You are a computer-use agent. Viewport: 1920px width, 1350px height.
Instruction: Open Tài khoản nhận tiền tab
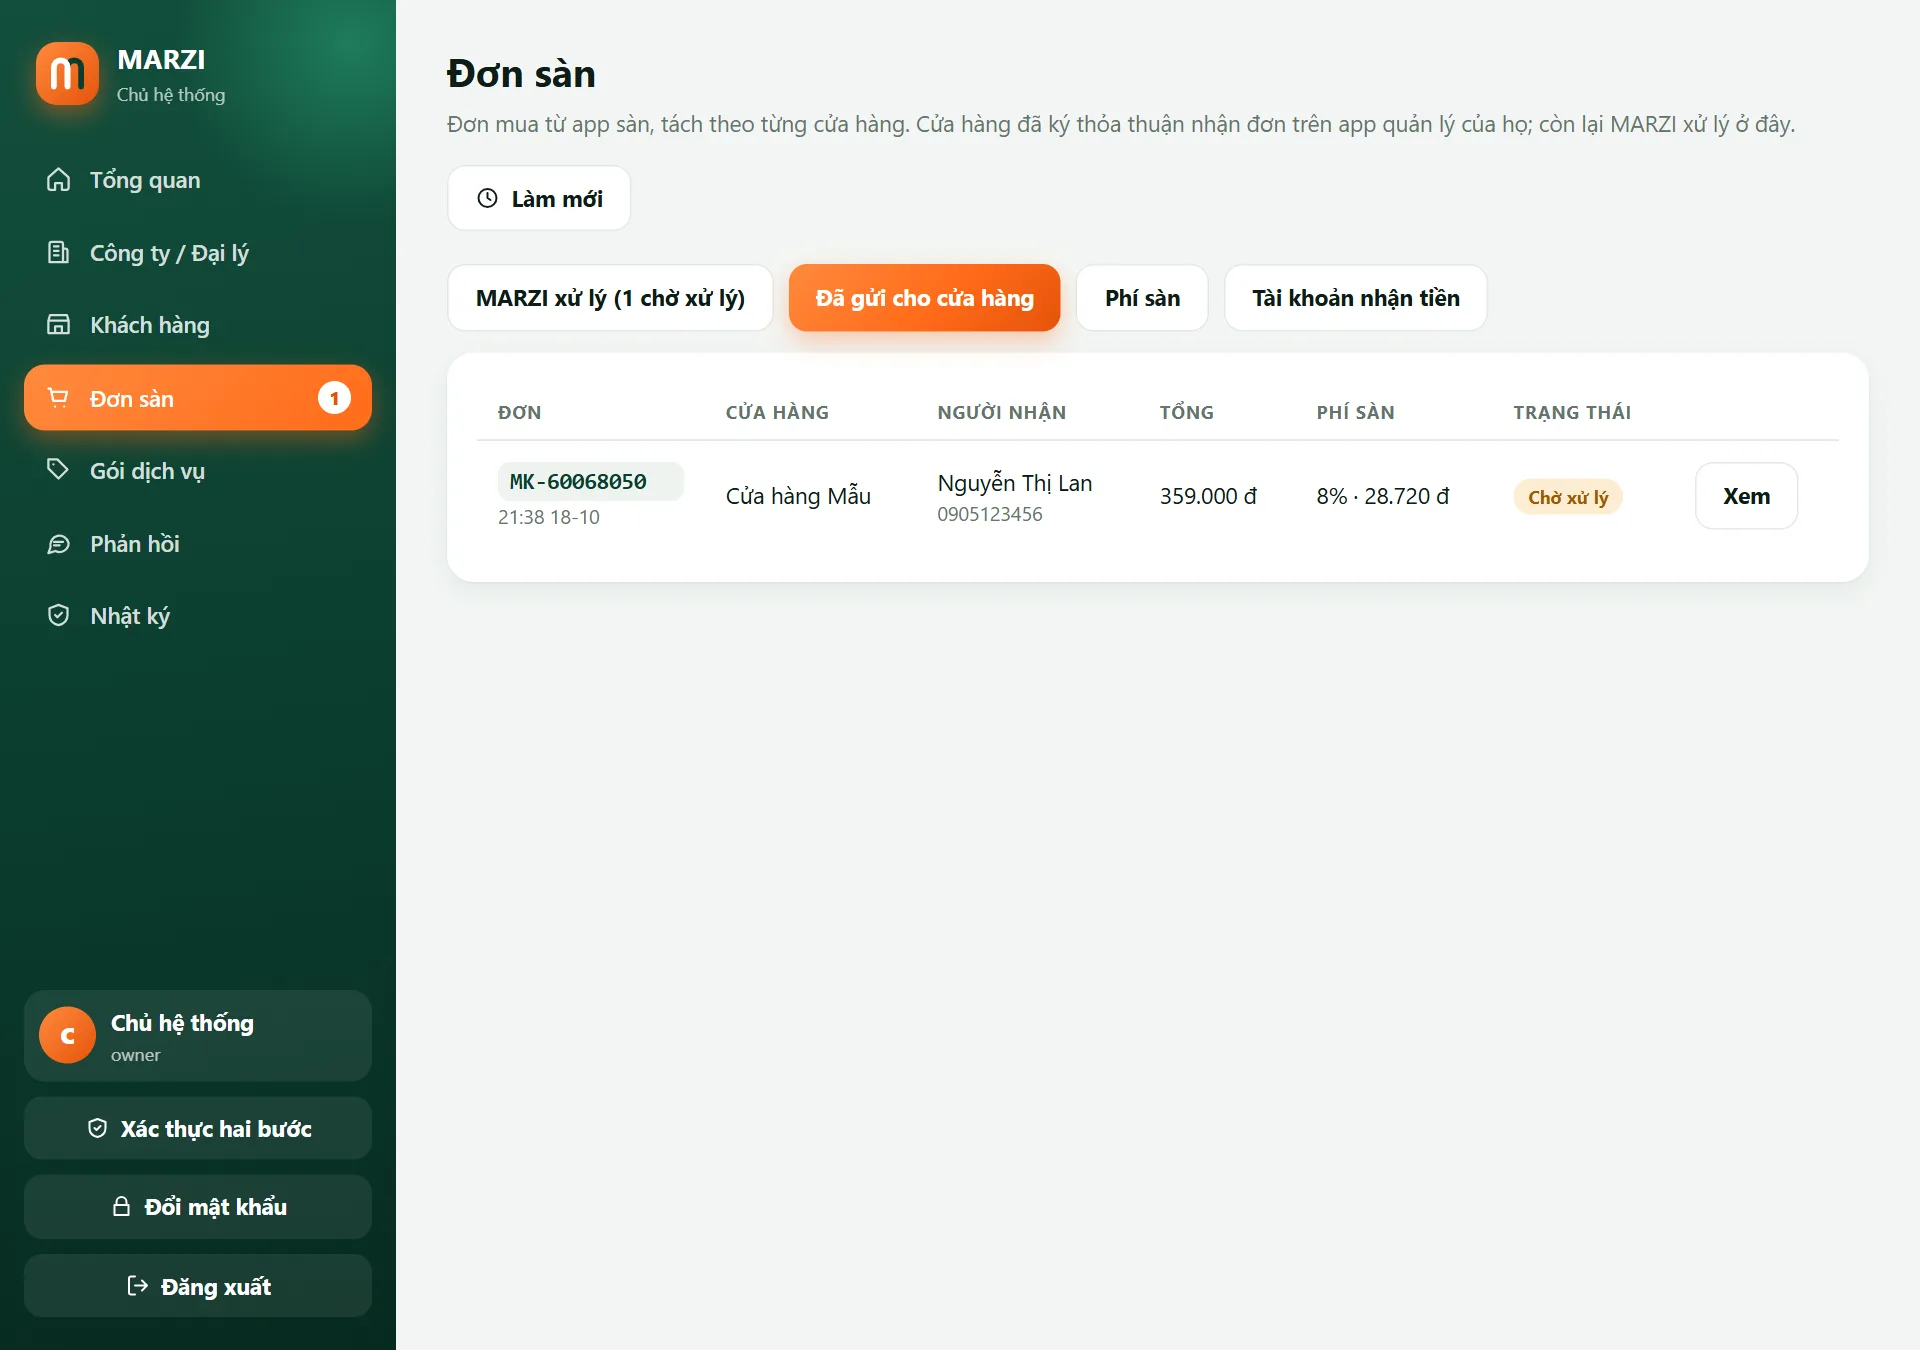pyautogui.click(x=1356, y=298)
